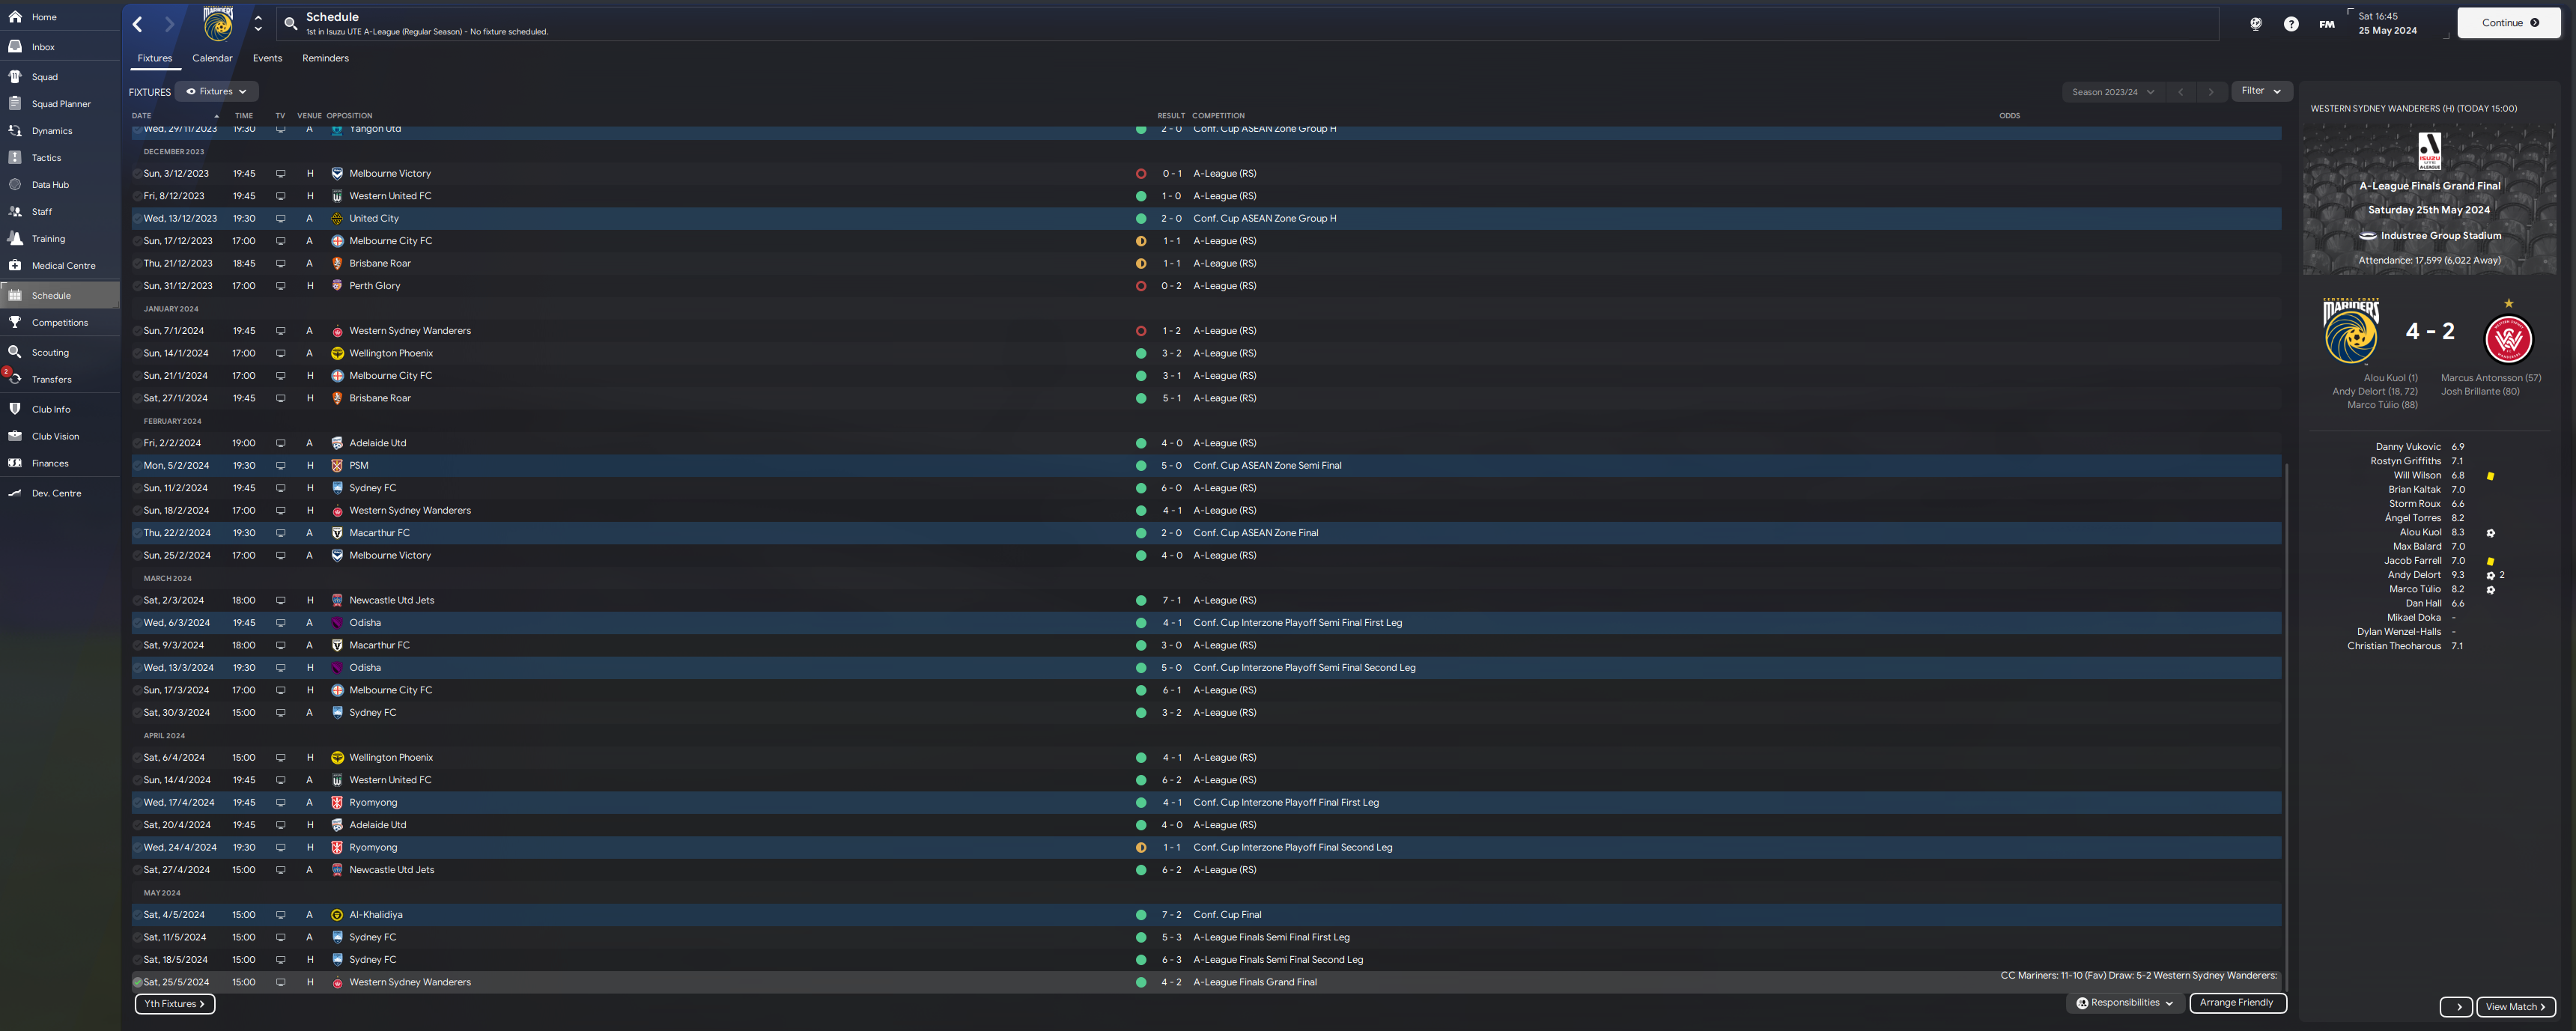Screen dimensions: 2576x1031
Task: Open the Data Hub icon
Action: click(x=15, y=185)
